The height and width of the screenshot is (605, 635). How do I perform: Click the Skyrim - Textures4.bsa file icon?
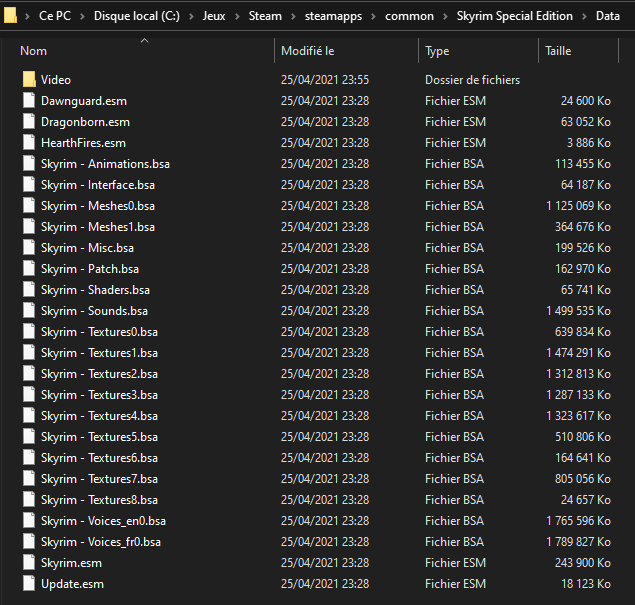pyautogui.click(x=29, y=416)
